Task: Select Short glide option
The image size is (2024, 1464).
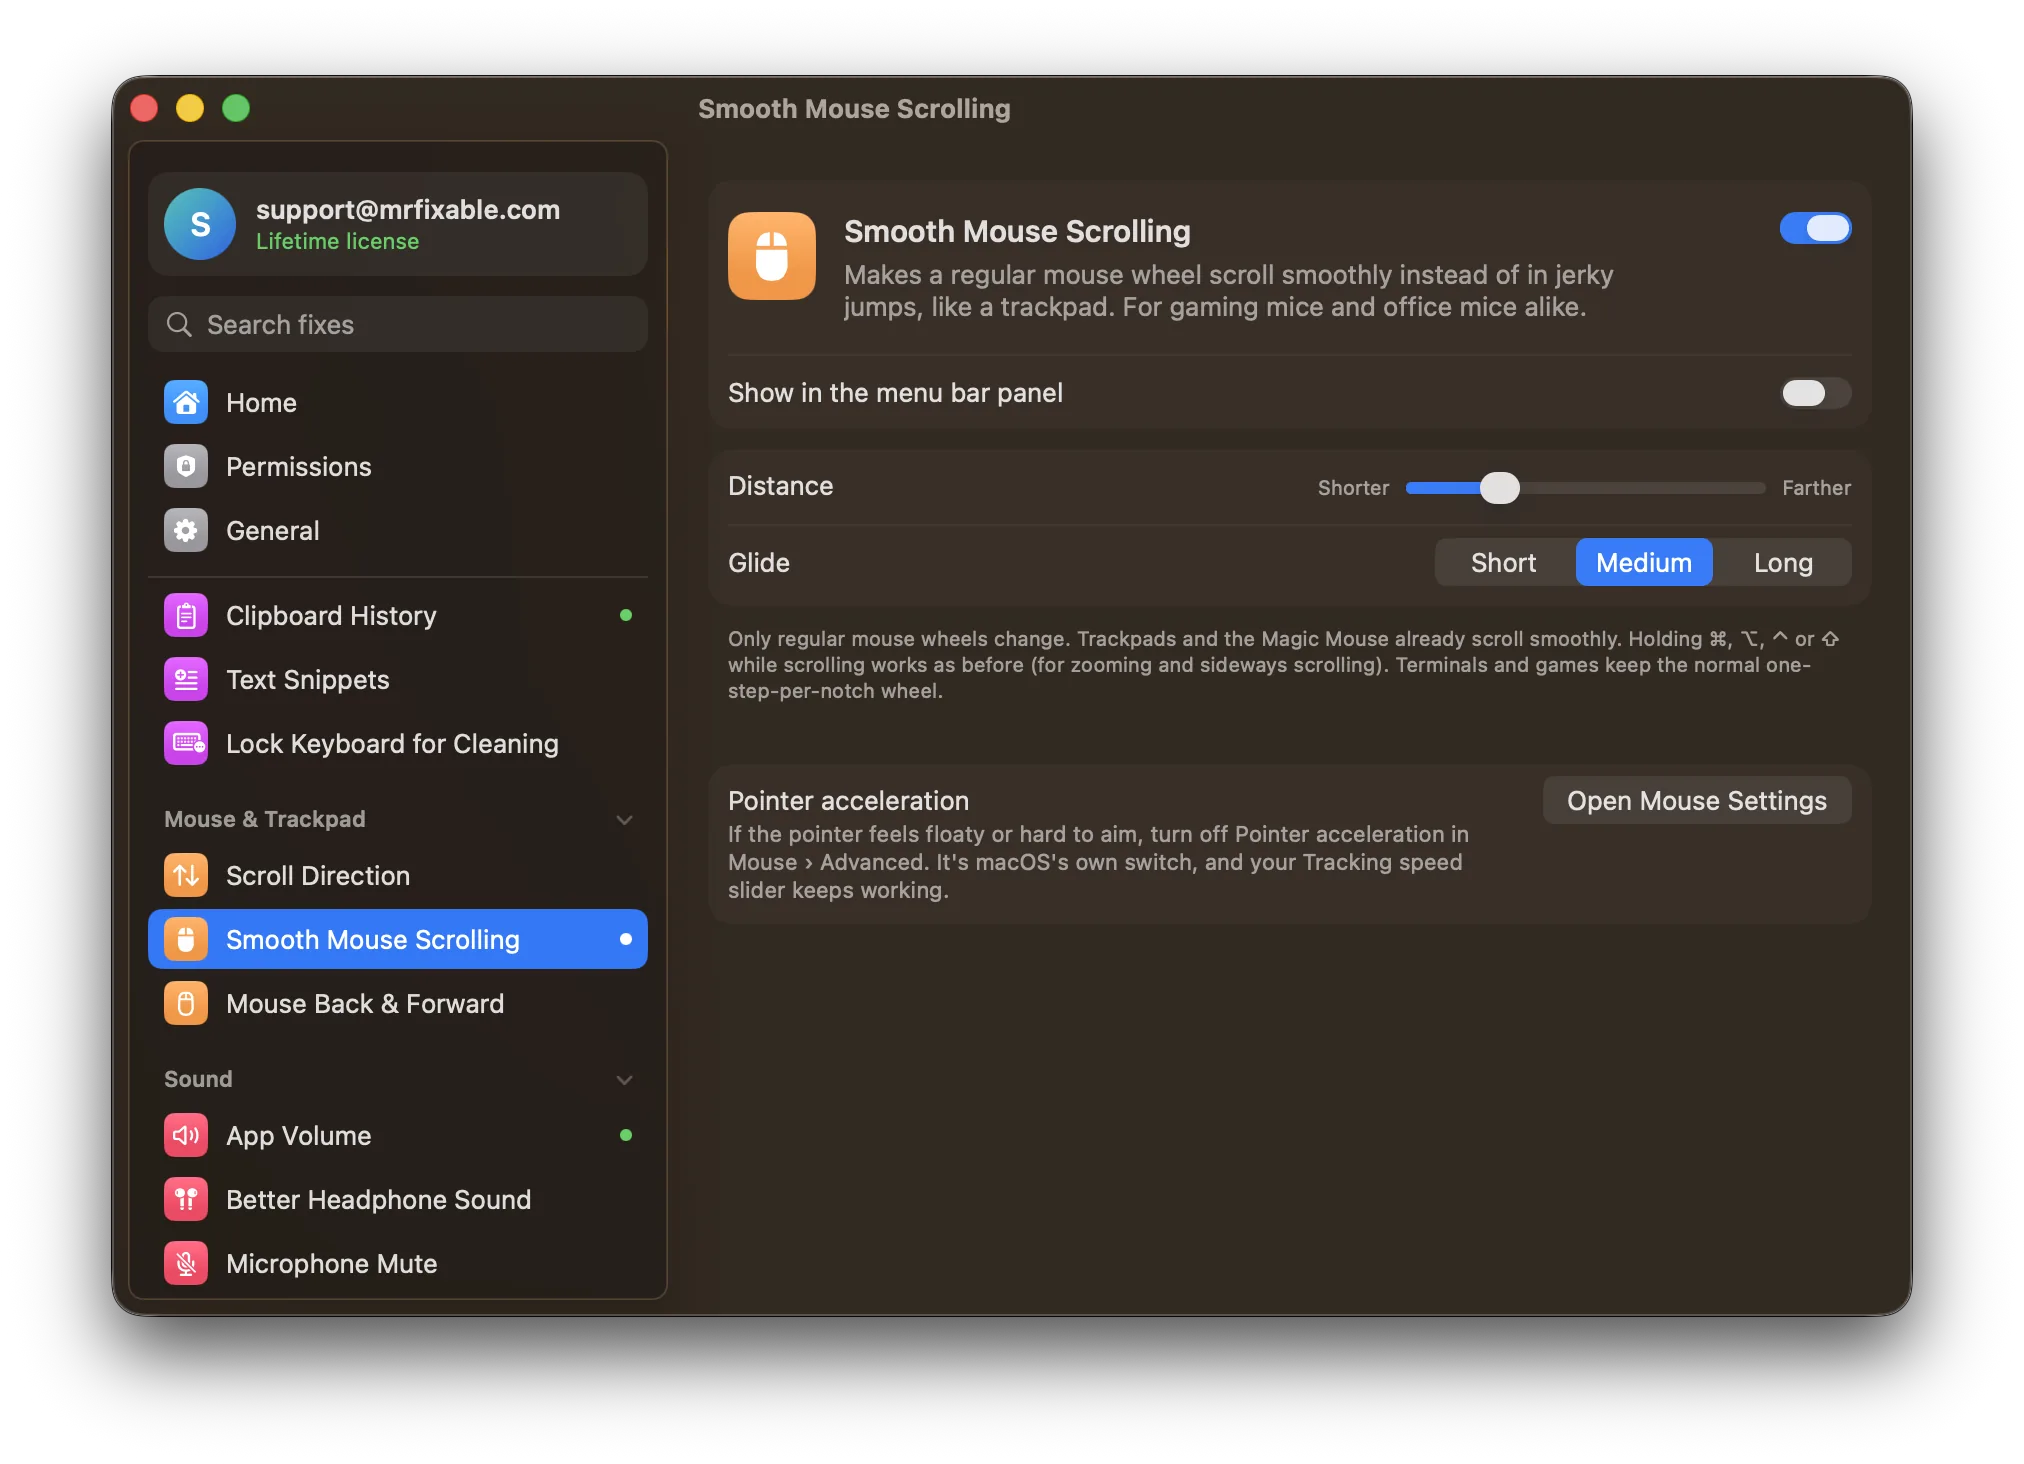Action: click(1503, 563)
